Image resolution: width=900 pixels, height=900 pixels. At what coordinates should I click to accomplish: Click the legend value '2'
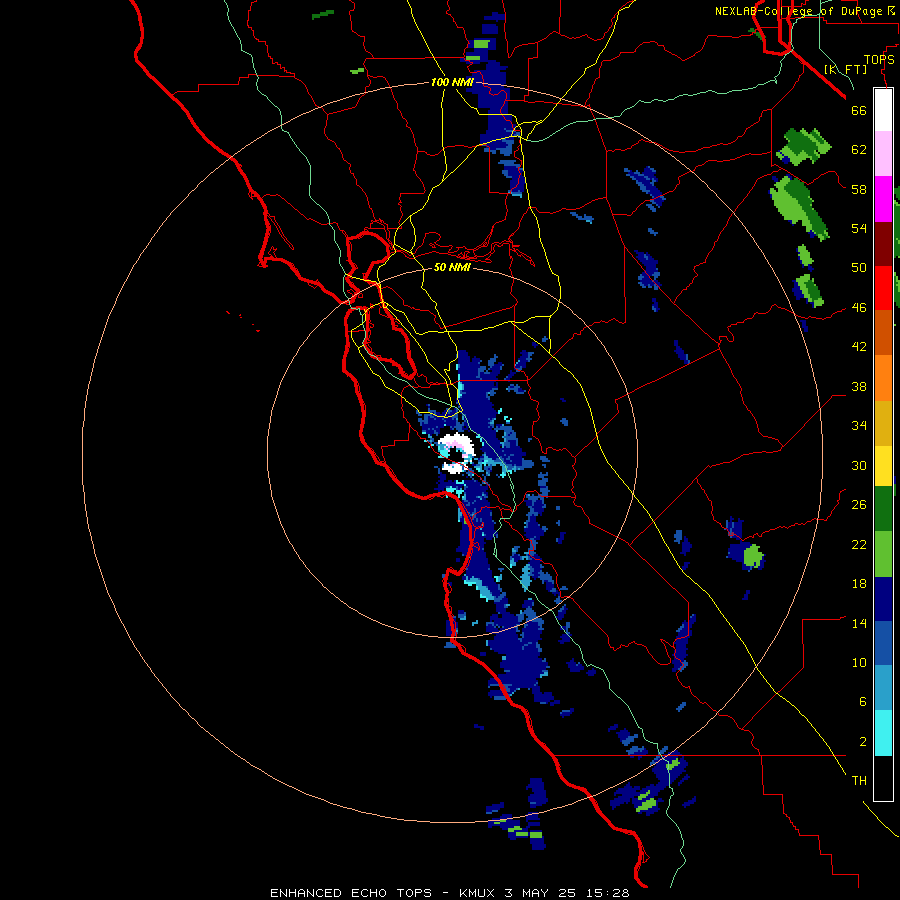(x=863, y=742)
